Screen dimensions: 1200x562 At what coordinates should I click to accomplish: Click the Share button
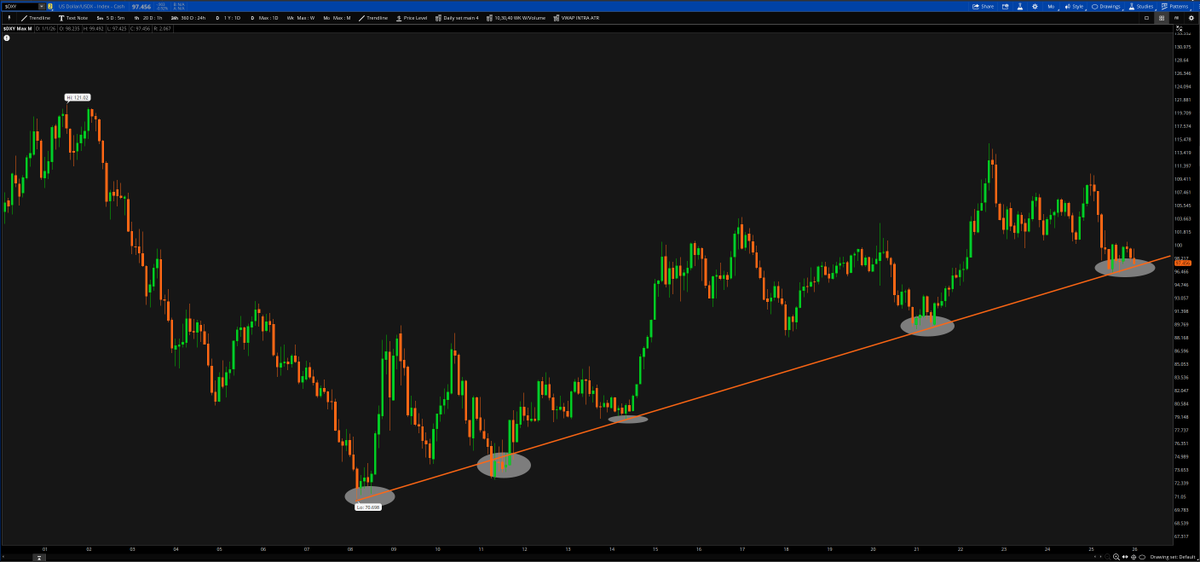982,6
